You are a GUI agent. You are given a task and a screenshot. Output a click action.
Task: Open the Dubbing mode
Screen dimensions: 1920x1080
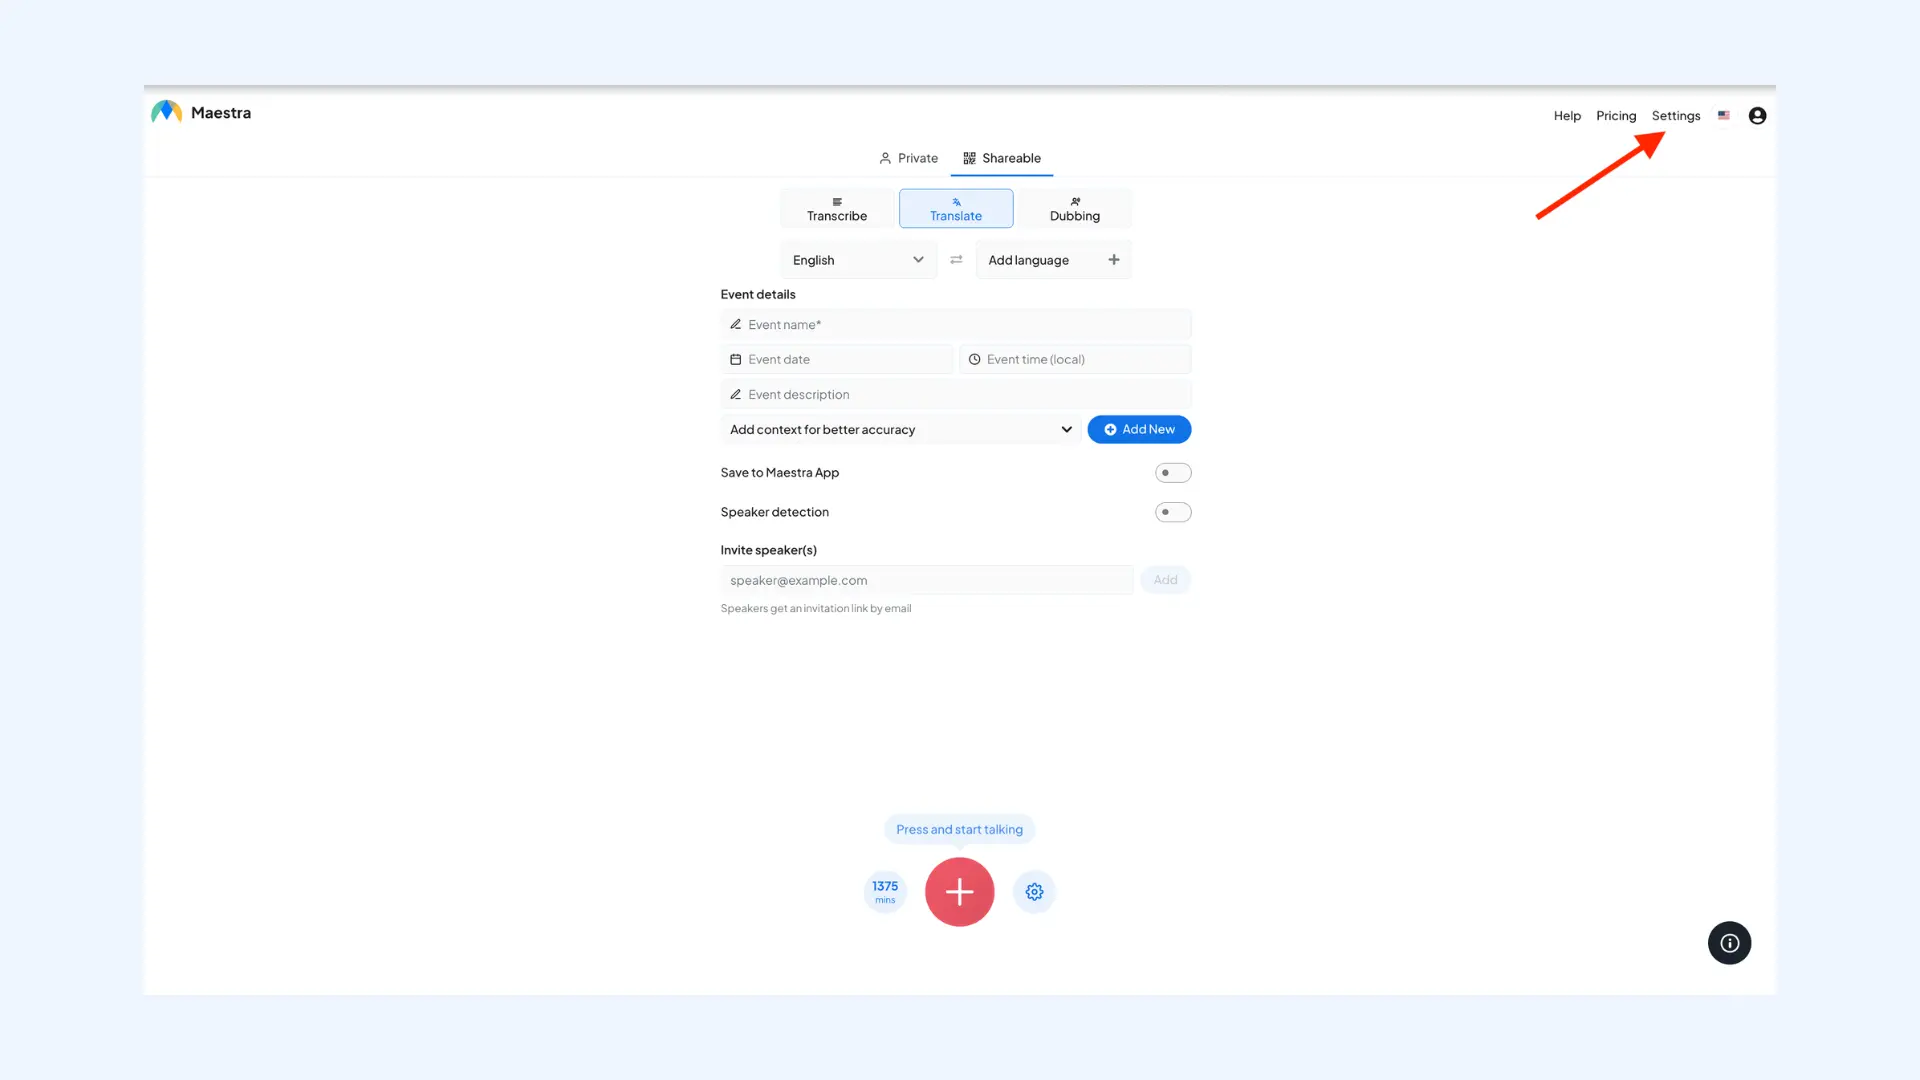1074,208
